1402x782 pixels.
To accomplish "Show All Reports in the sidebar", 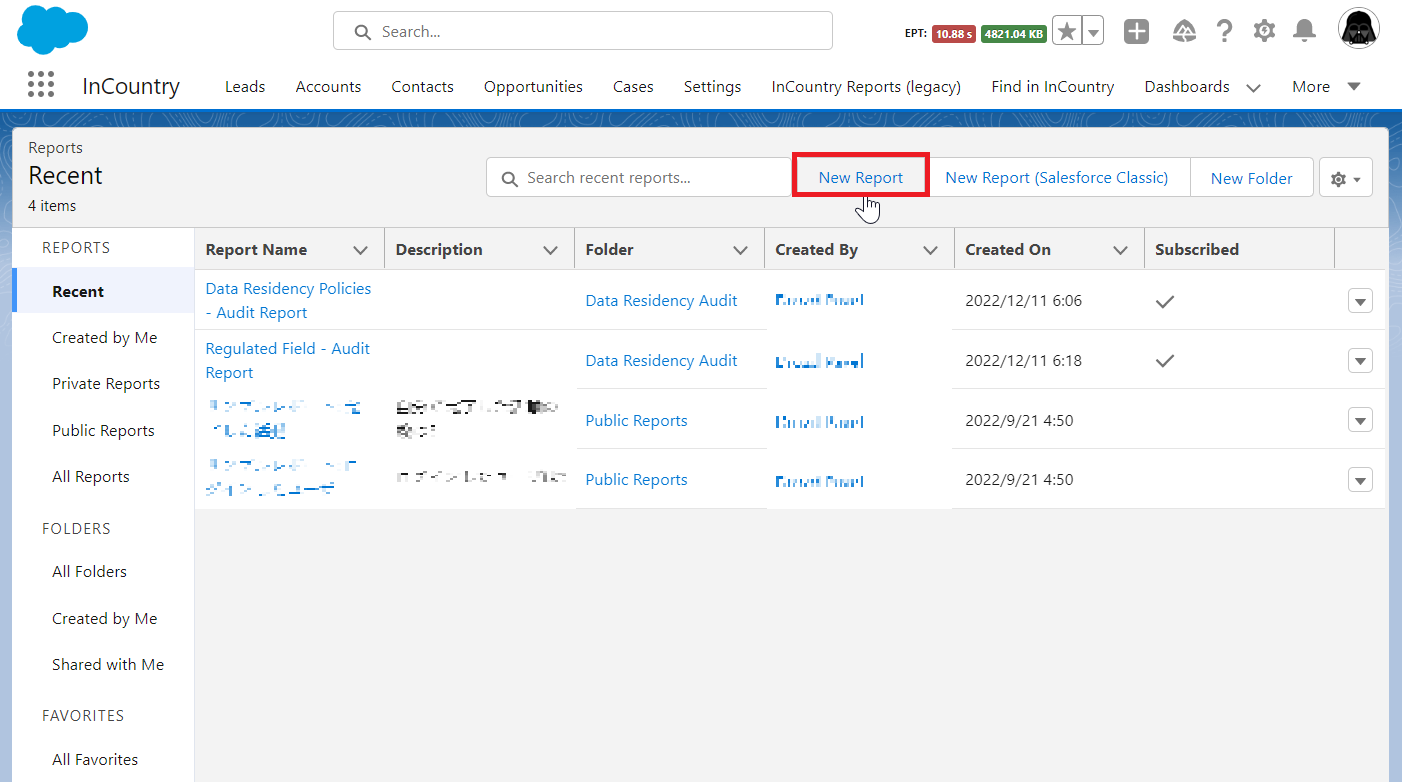I will tap(91, 477).
